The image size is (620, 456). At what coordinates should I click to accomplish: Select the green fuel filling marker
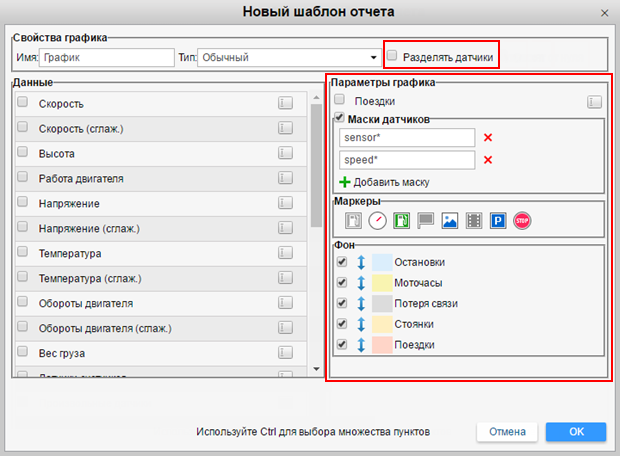(x=401, y=220)
